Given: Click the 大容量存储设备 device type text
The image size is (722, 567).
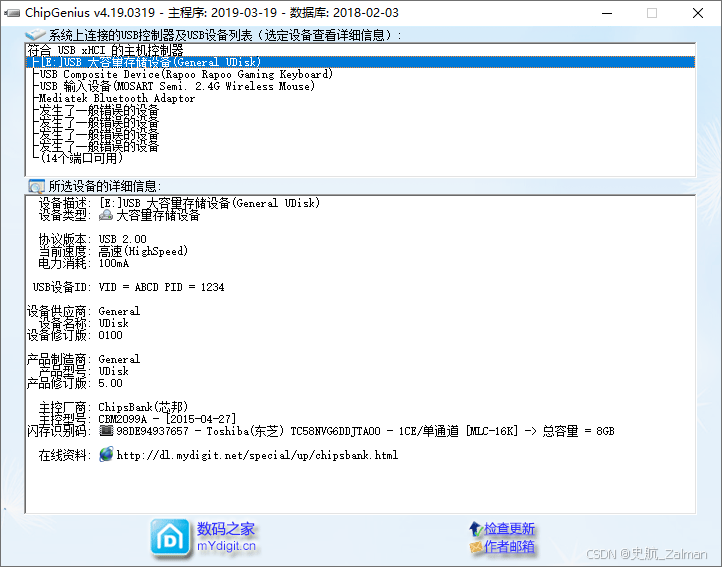Looking at the screenshot, I should click(158, 215).
